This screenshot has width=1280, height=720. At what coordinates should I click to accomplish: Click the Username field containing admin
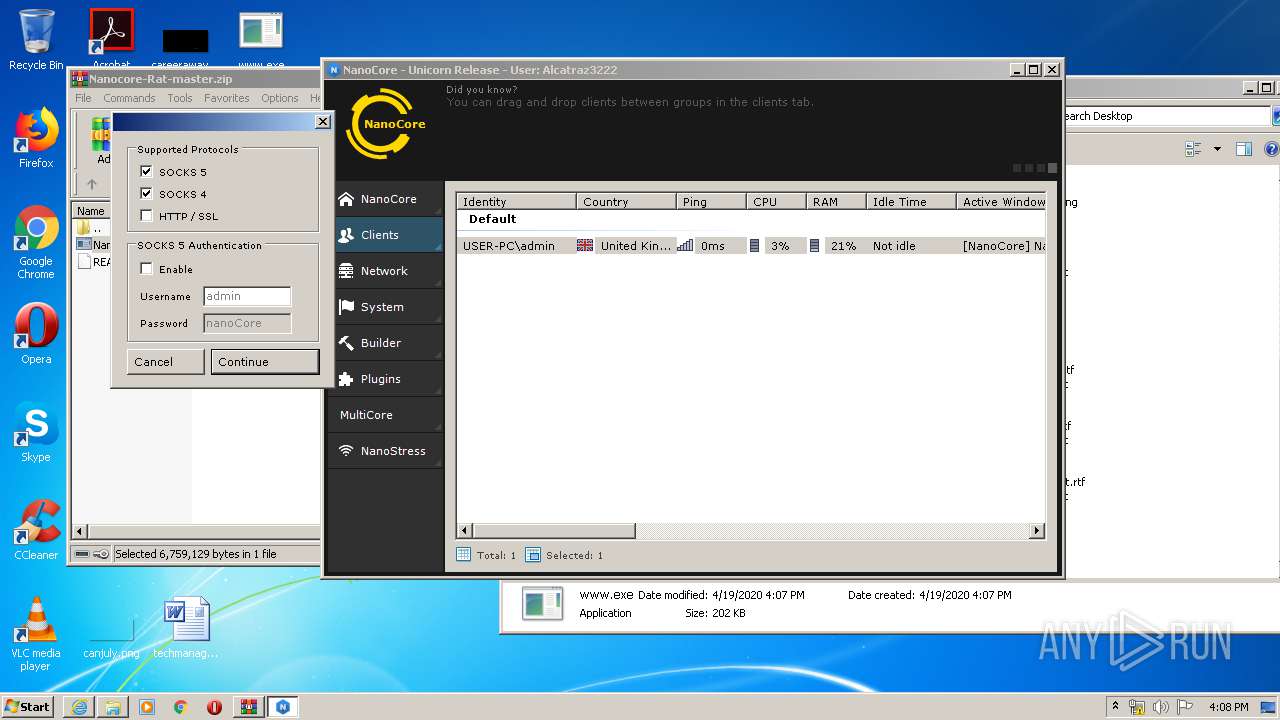point(247,296)
